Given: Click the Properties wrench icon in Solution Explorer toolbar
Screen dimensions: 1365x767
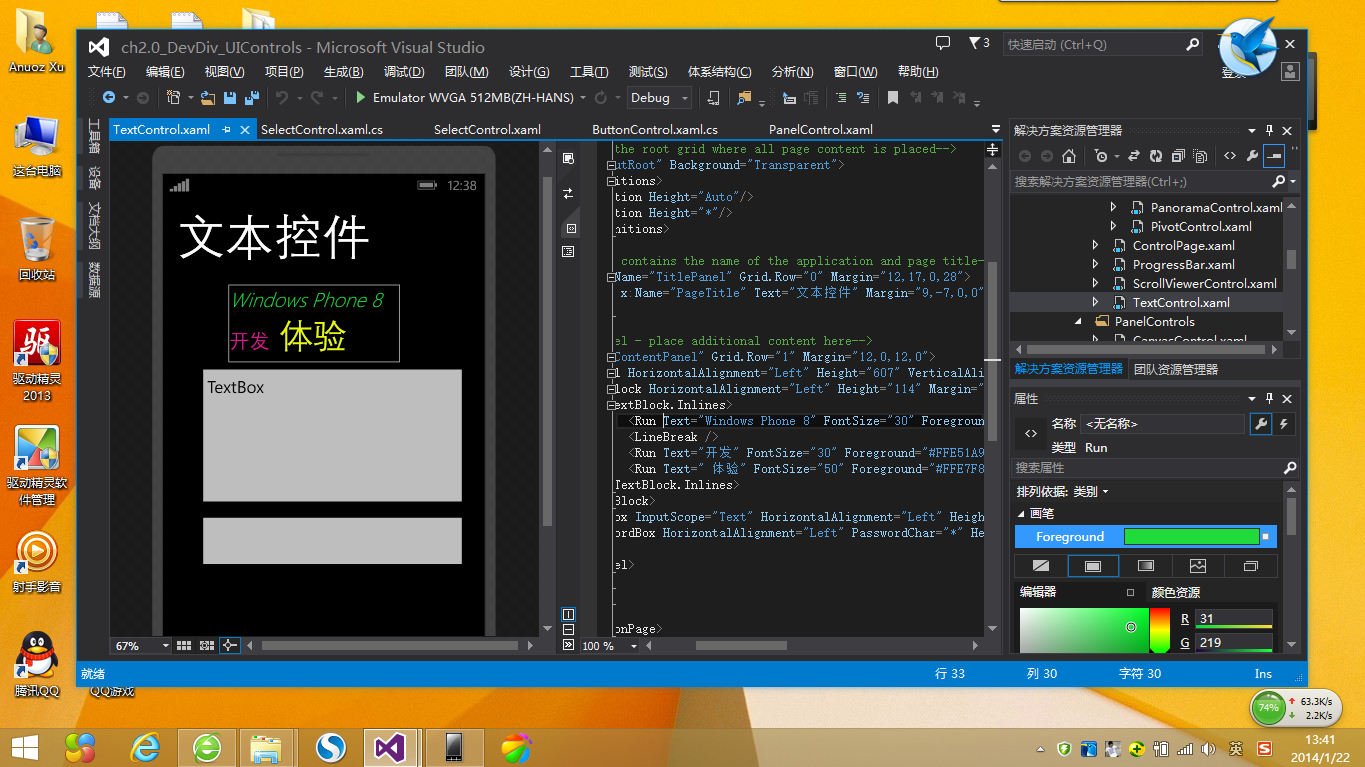Looking at the screenshot, I should point(1252,156).
